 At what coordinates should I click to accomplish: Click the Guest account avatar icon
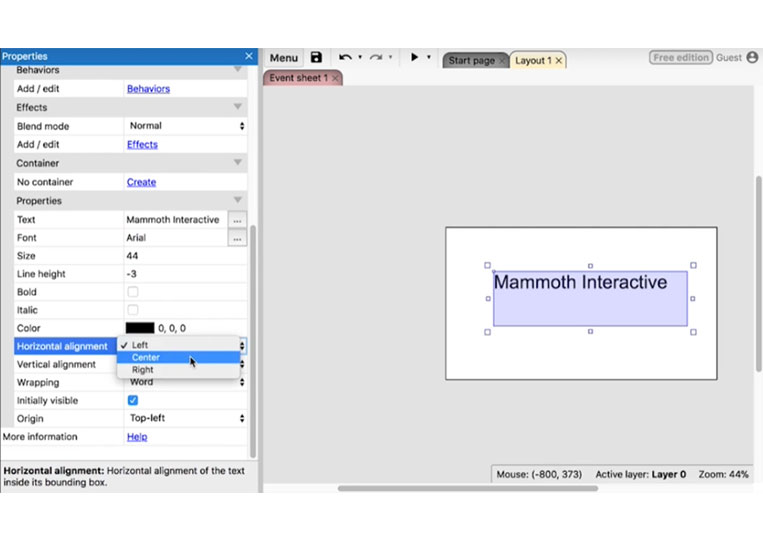pos(752,57)
